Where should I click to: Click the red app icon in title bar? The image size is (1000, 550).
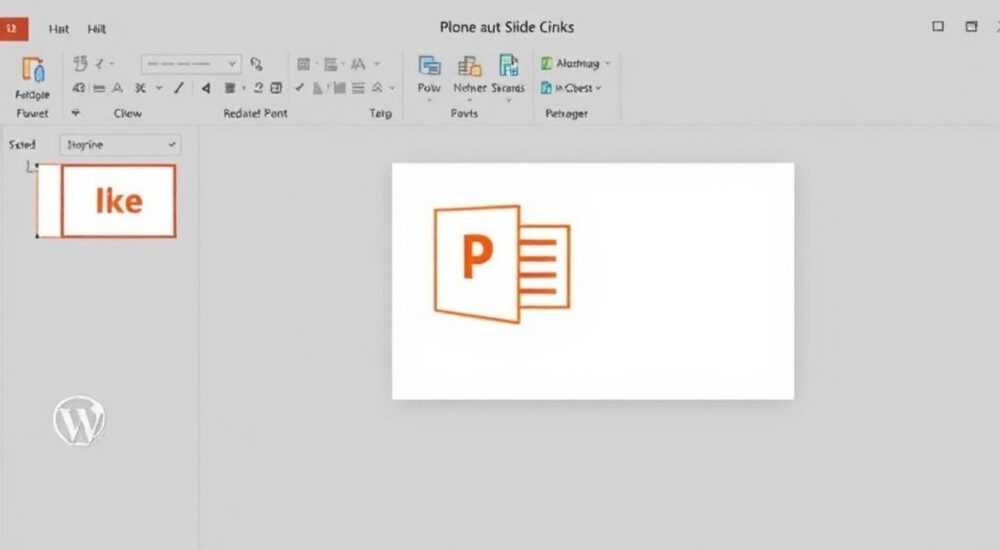[x=13, y=29]
